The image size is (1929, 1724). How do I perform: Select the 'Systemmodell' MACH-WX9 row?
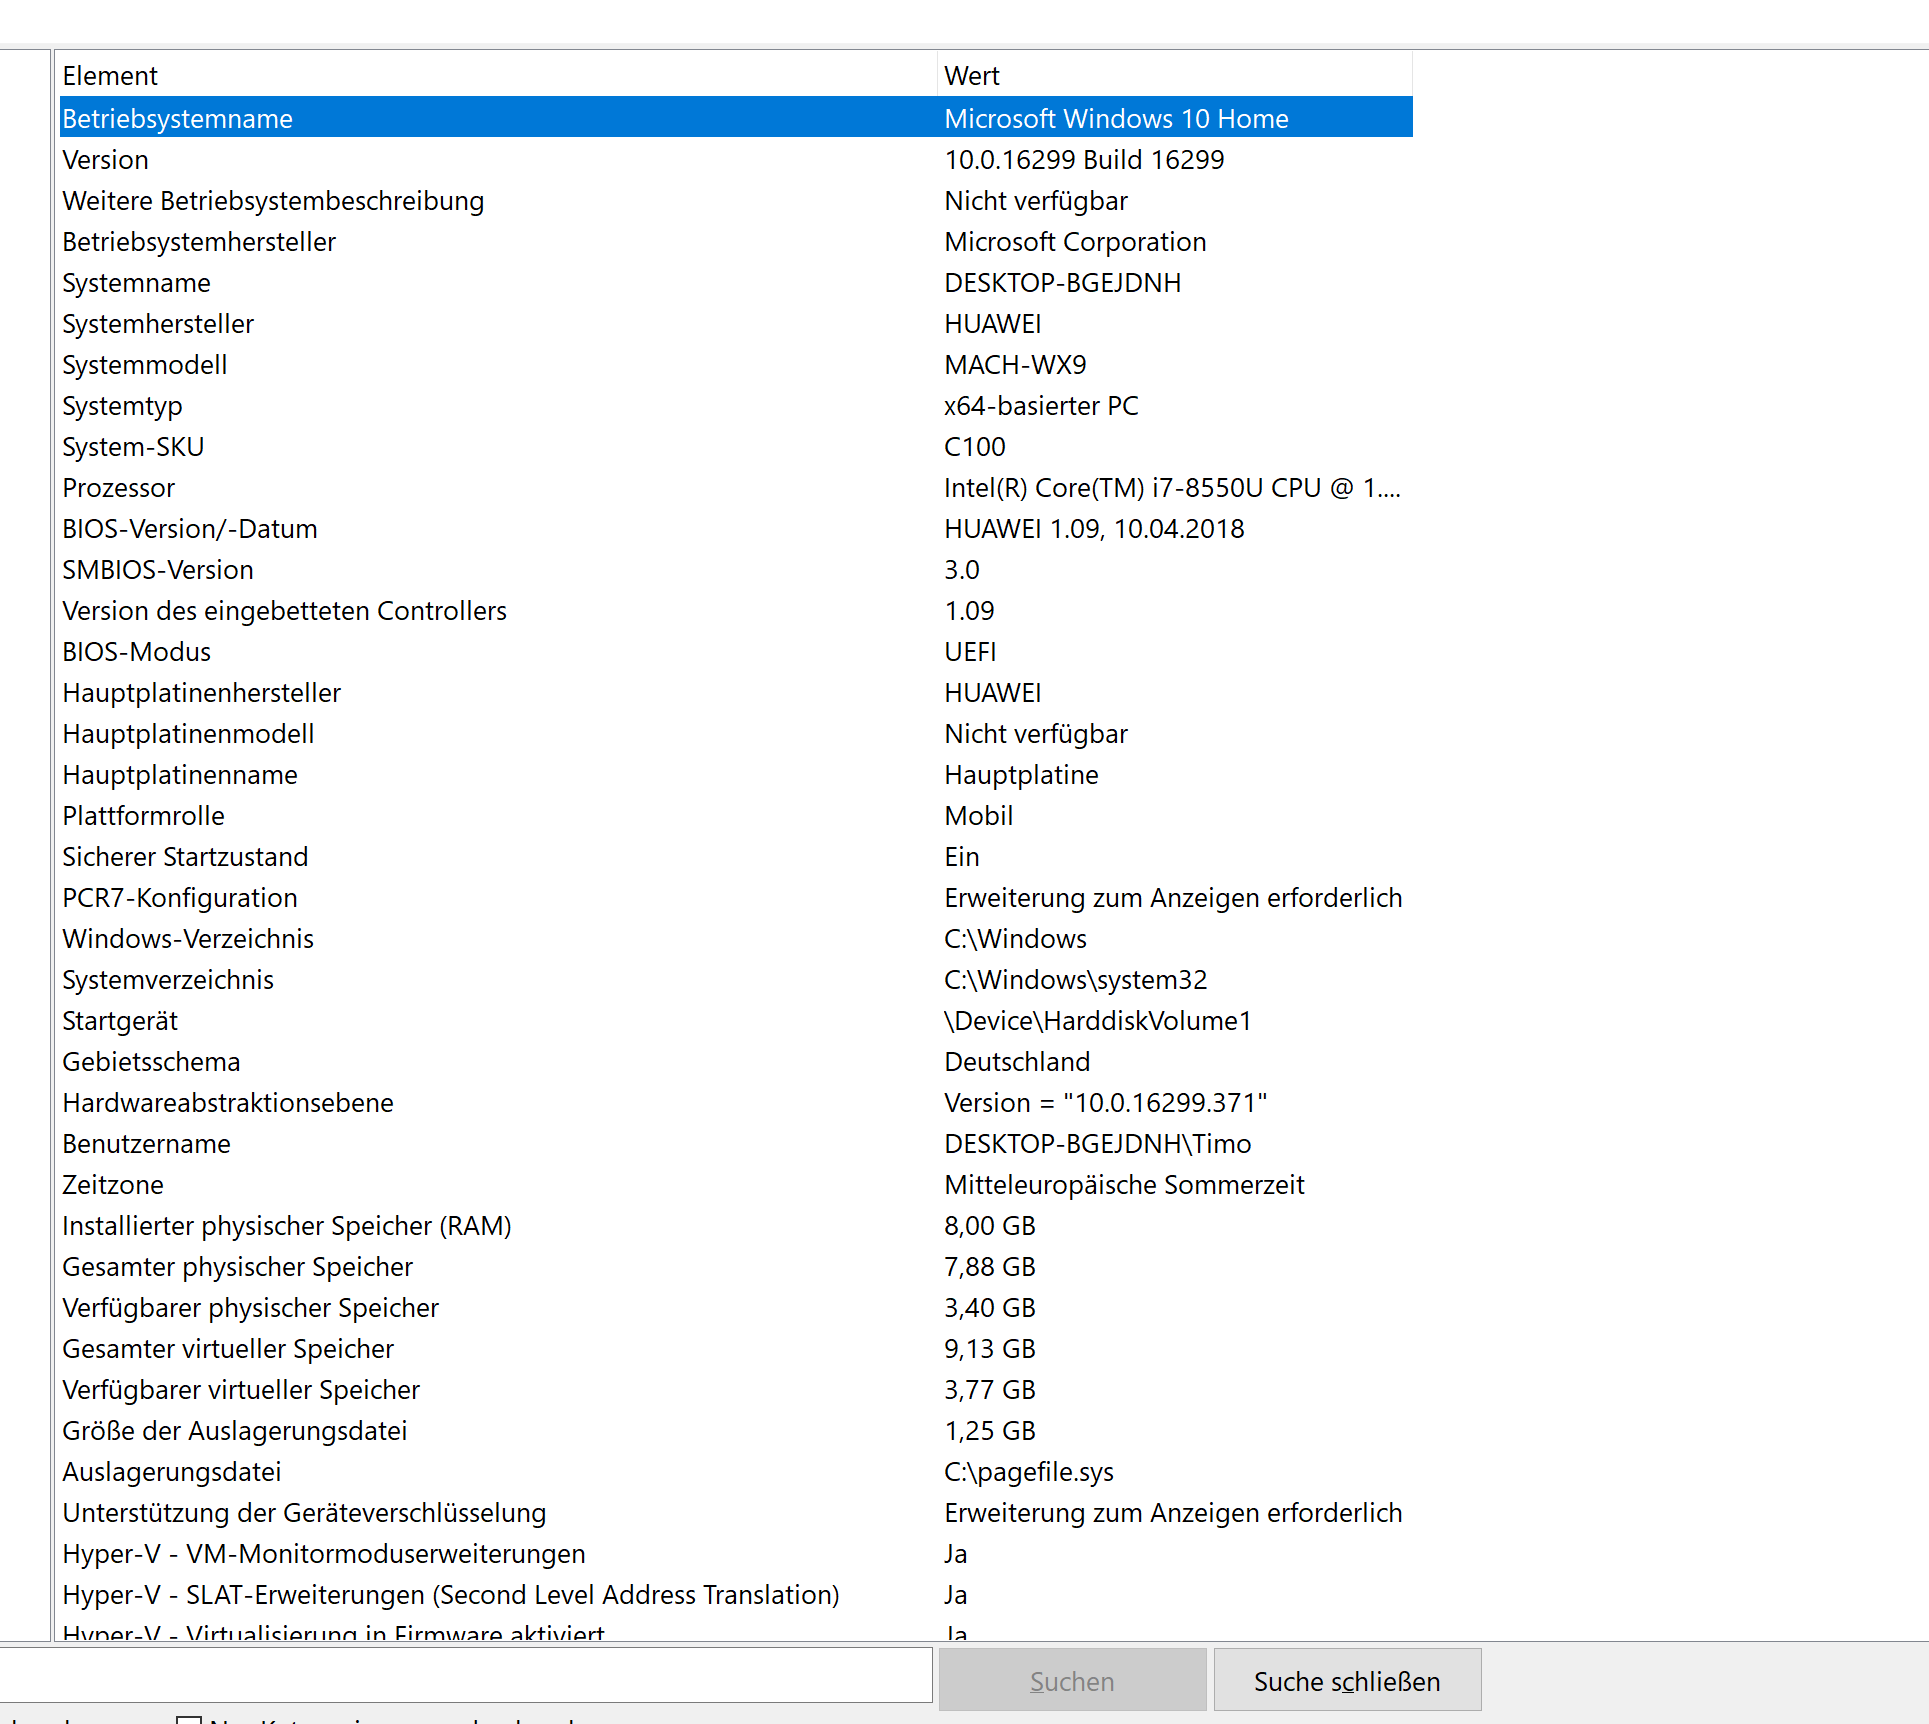coord(145,365)
